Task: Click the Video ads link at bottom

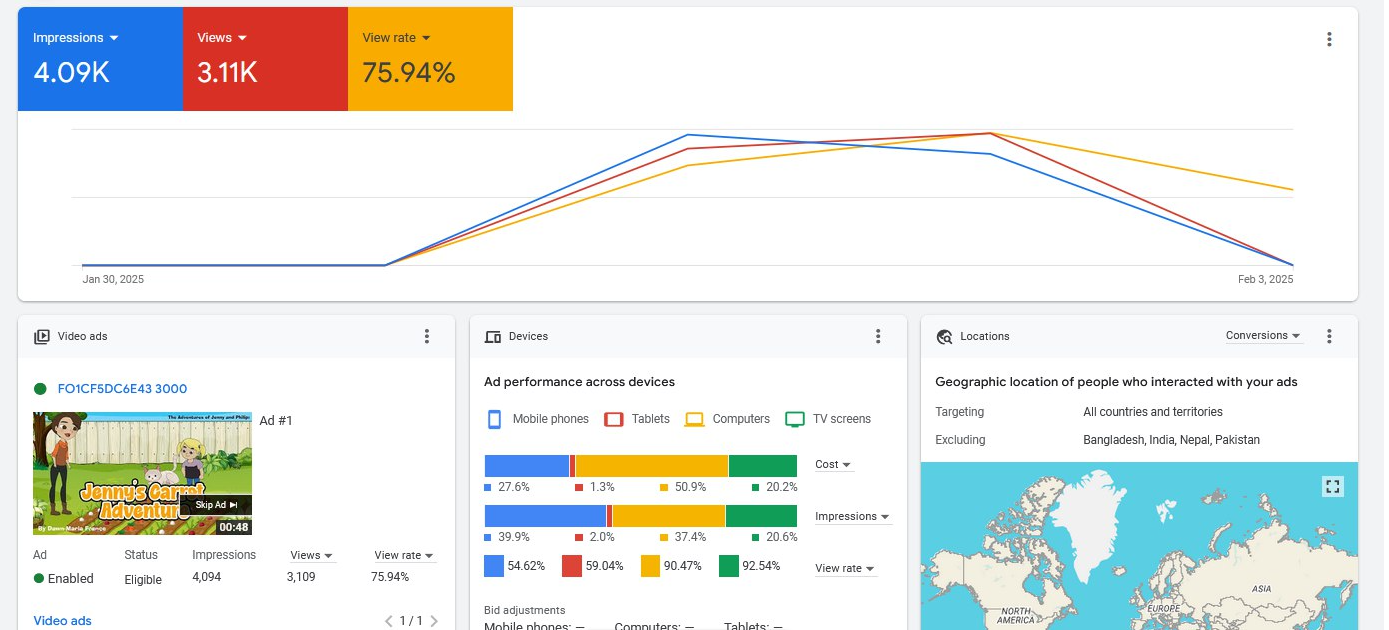Action: pyautogui.click(x=62, y=621)
